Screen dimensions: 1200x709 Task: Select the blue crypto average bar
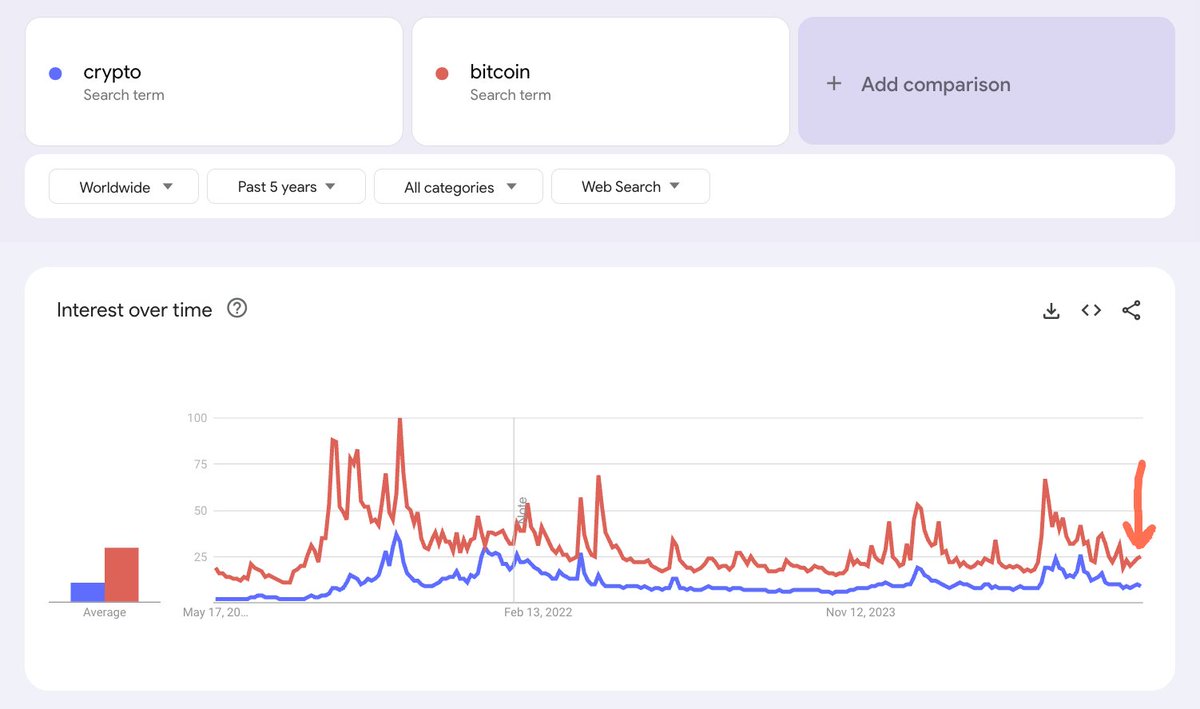pyautogui.click(x=87, y=592)
